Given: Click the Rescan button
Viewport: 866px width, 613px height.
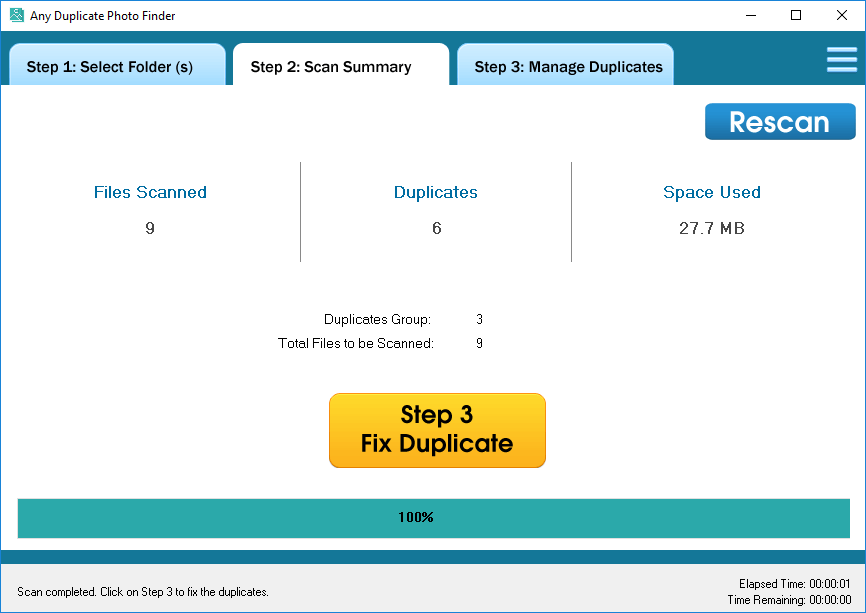Looking at the screenshot, I should coord(780,121).
